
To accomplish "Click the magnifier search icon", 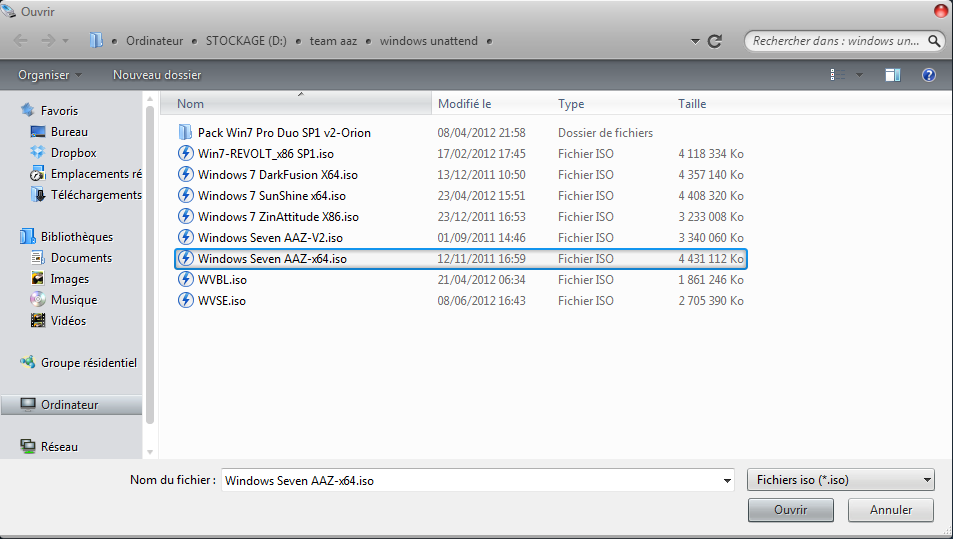I will click(x=934, y=41).
